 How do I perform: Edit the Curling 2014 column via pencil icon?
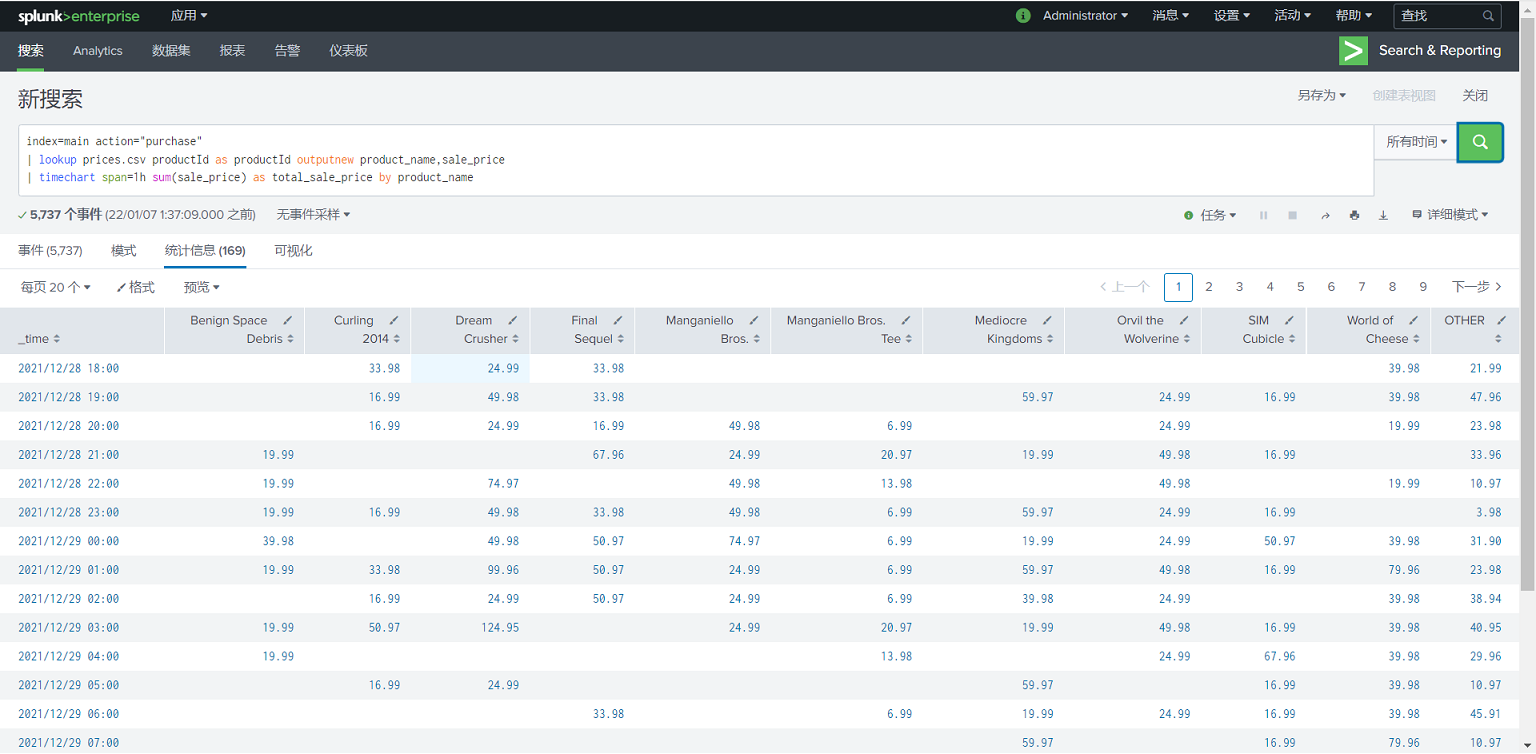[x=393, y=320]
